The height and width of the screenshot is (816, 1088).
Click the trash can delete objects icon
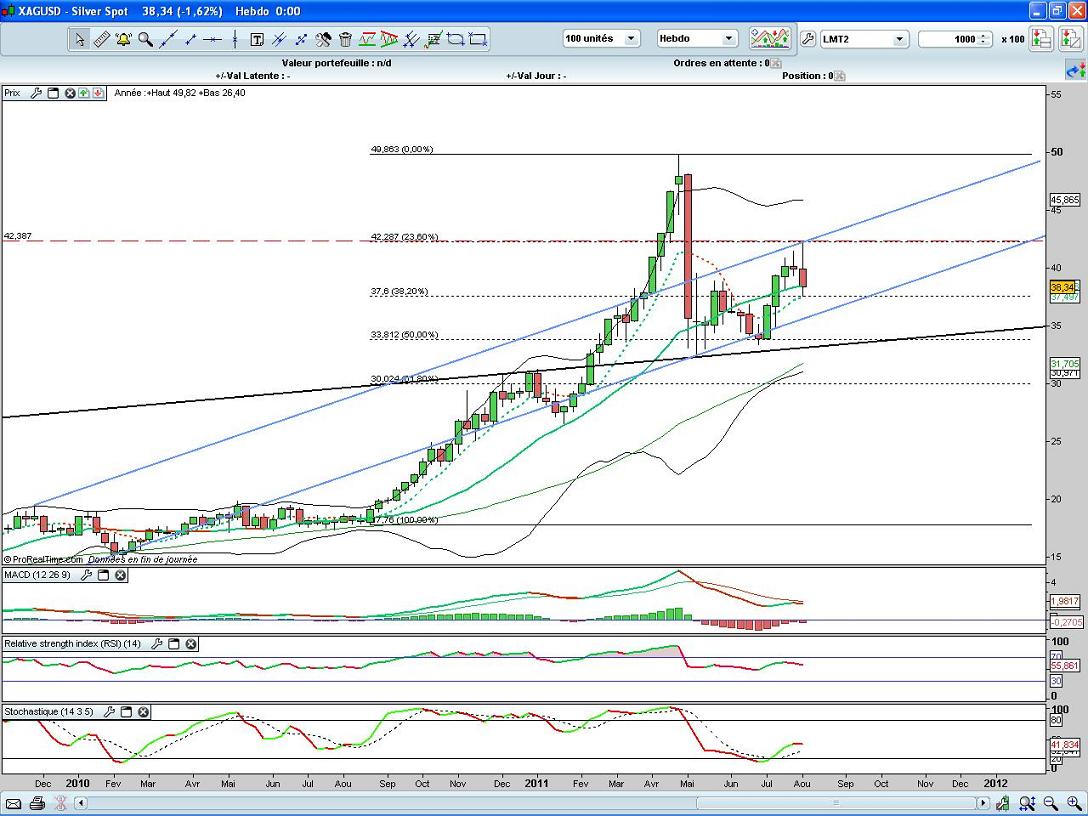click(x=345, y=39)
